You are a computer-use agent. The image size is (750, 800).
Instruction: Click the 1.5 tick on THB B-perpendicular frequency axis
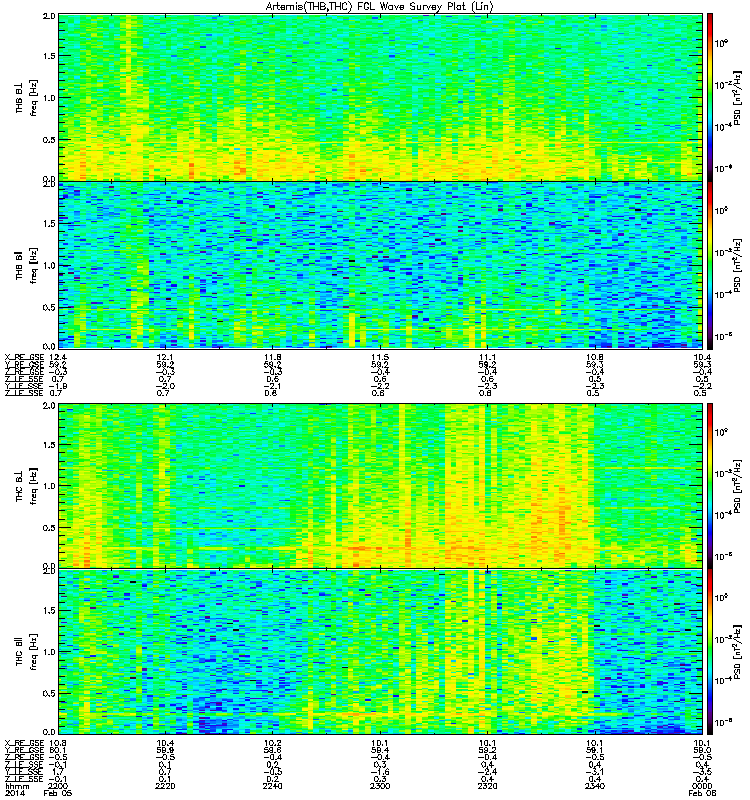49,56
